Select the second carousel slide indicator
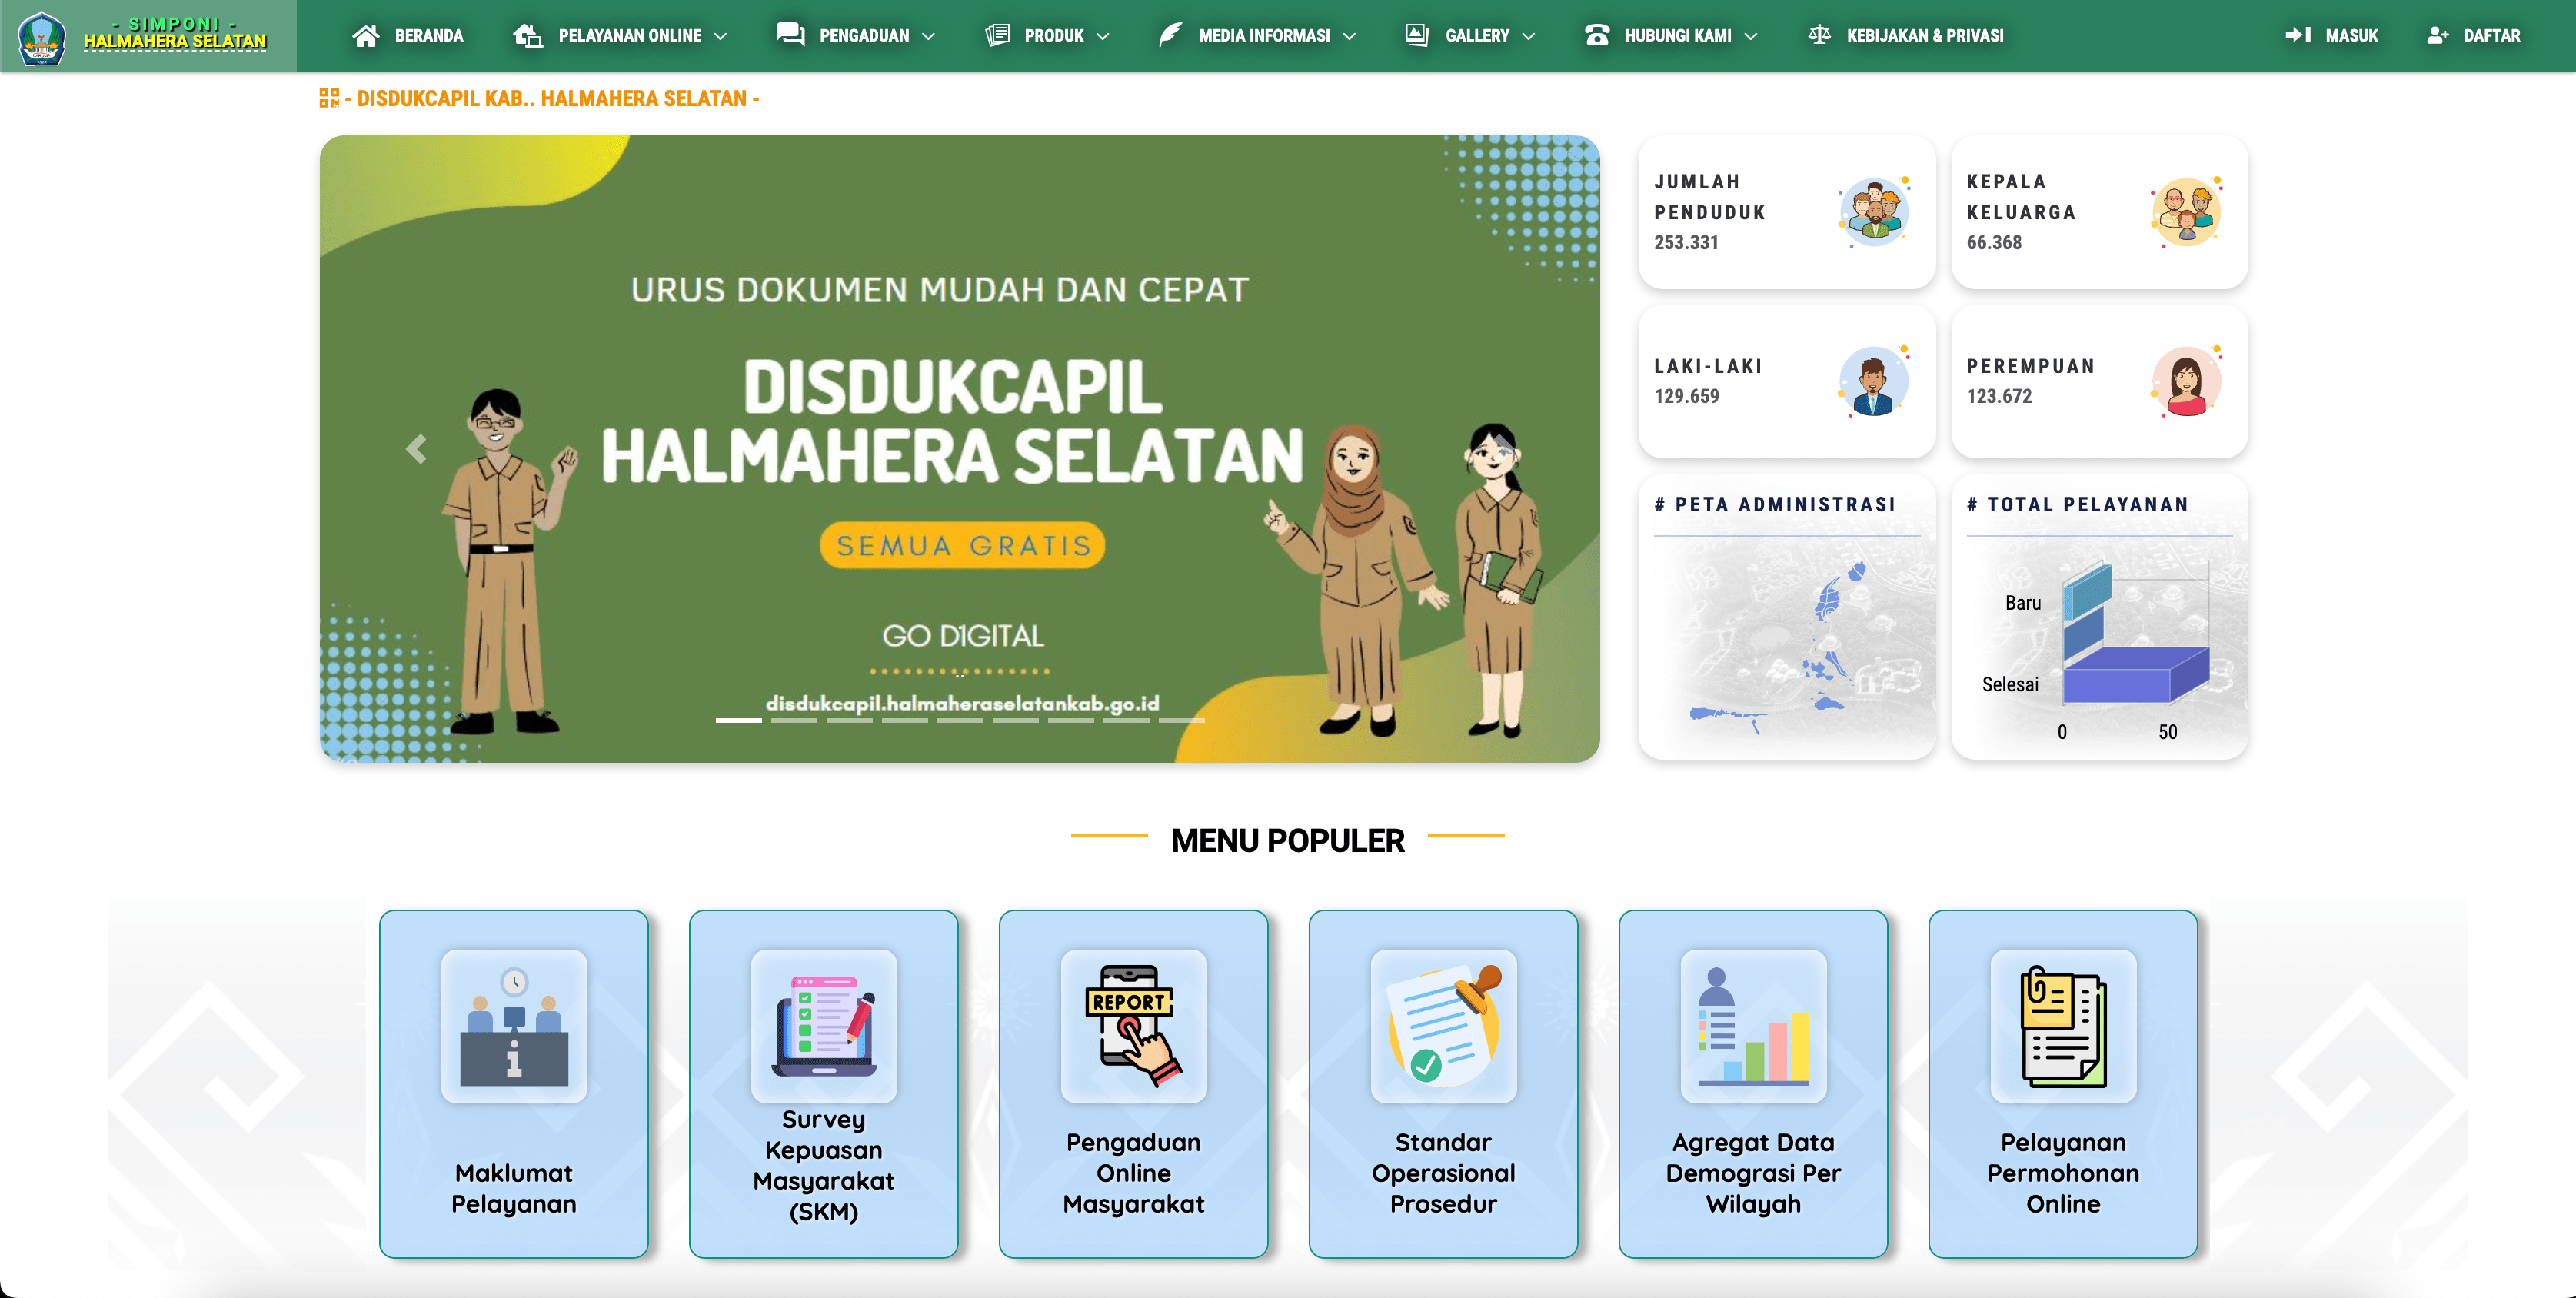This screenshot has width=2576, height=1298. [794, 720]
